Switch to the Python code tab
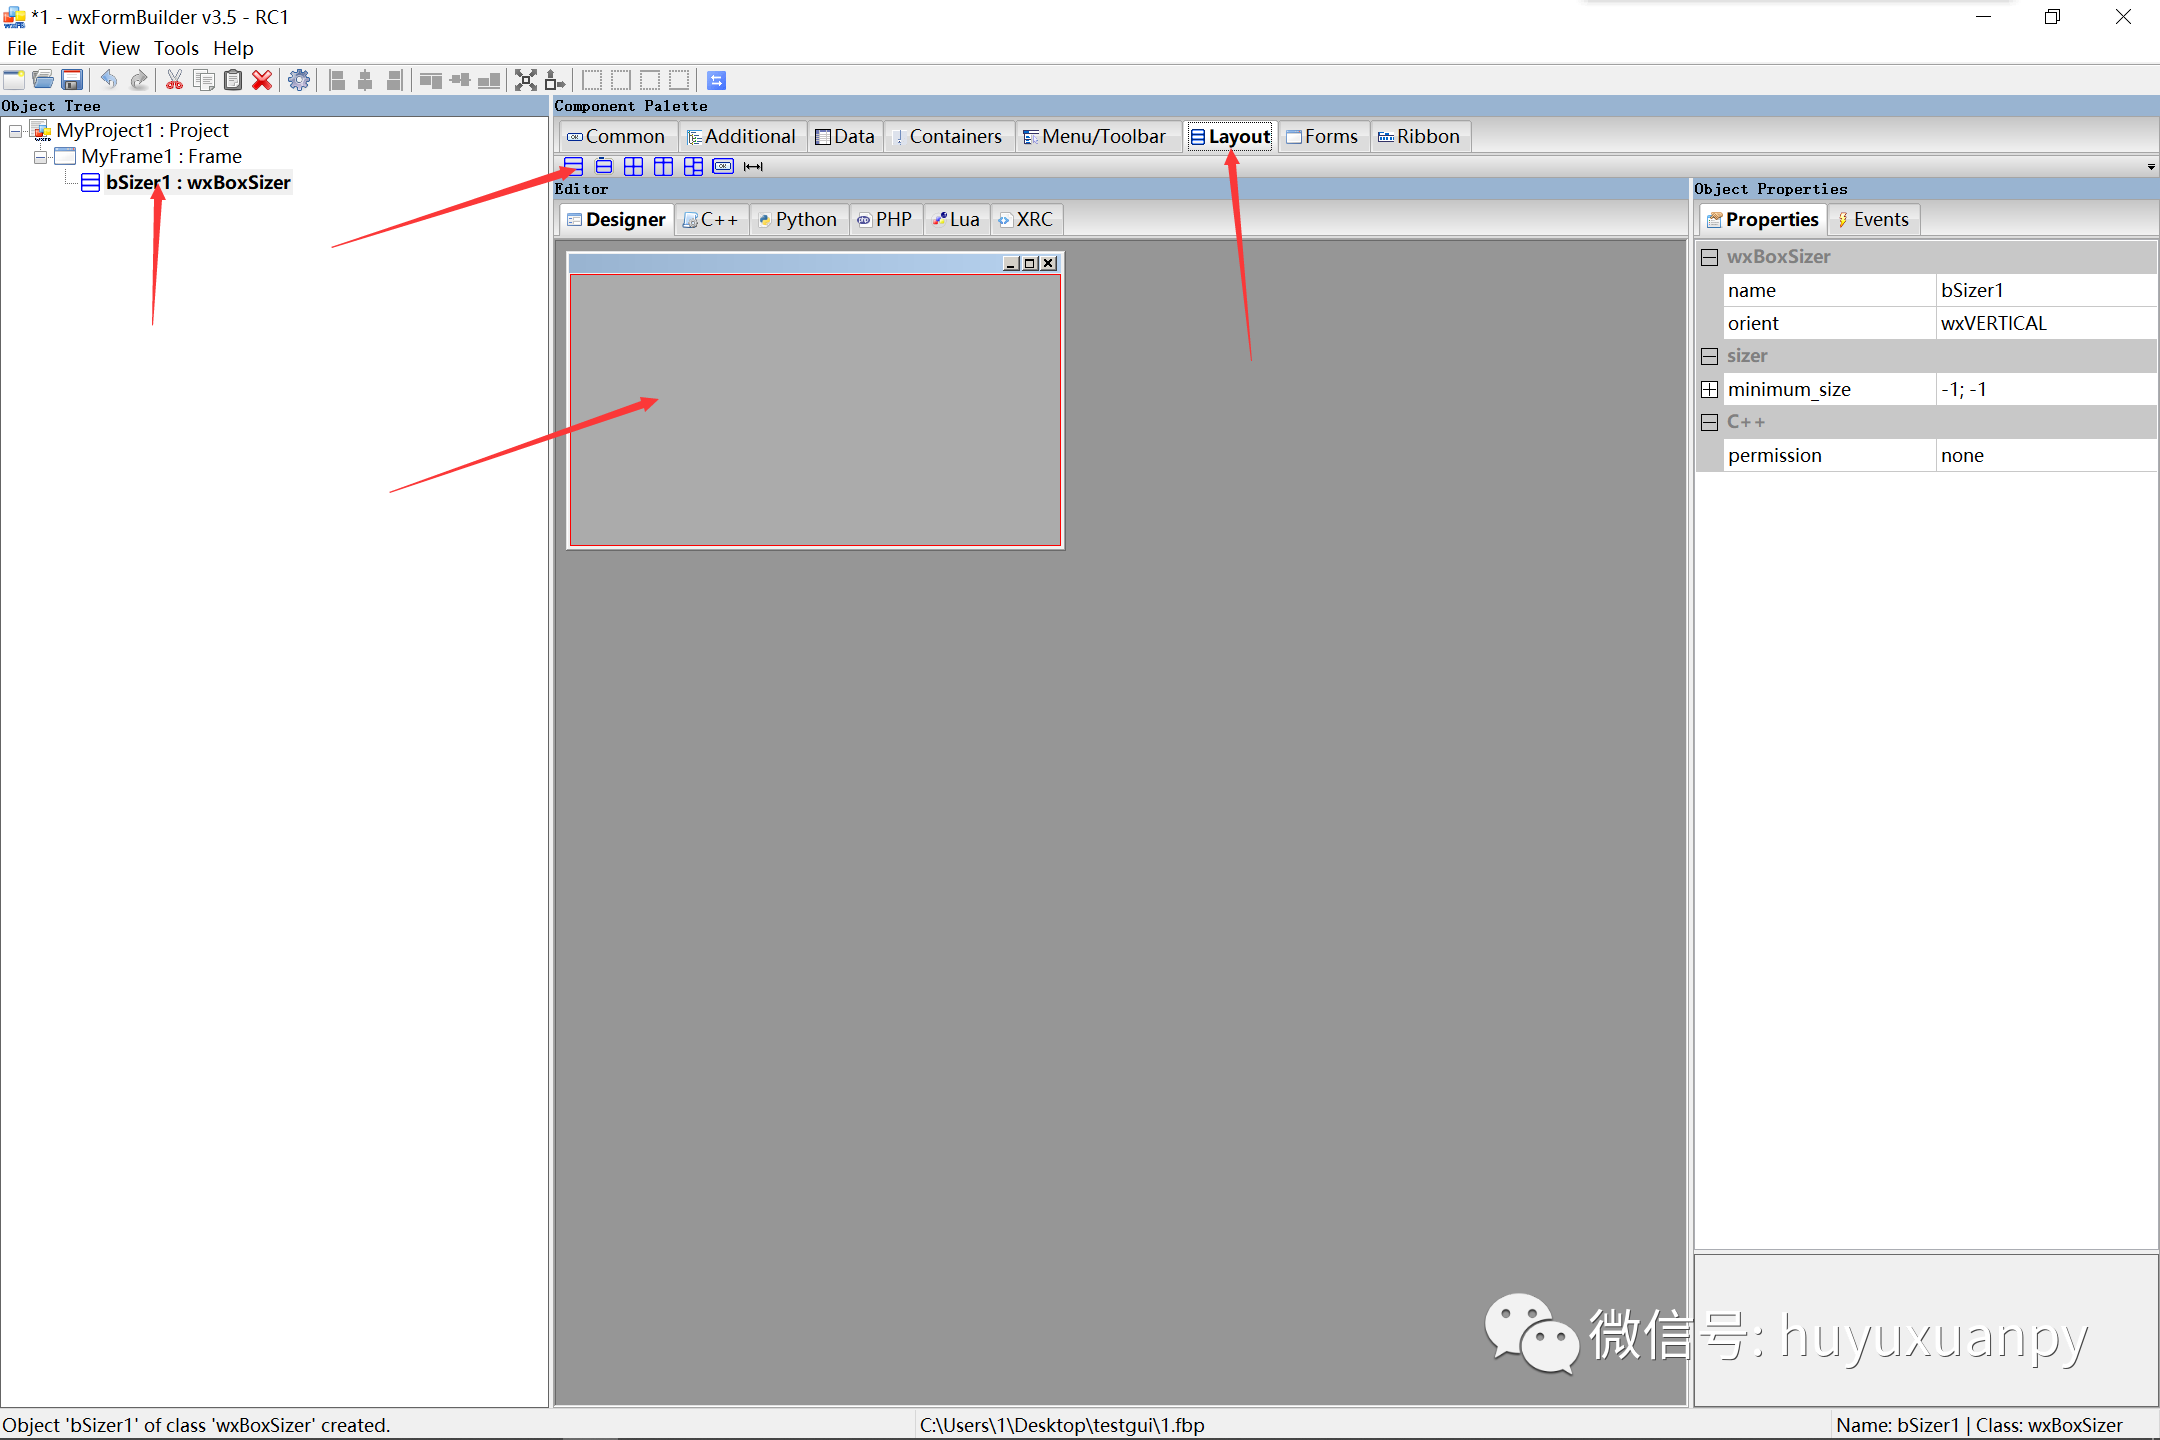The width and height of the screenshot is (2160, 1440). (798, 219)
